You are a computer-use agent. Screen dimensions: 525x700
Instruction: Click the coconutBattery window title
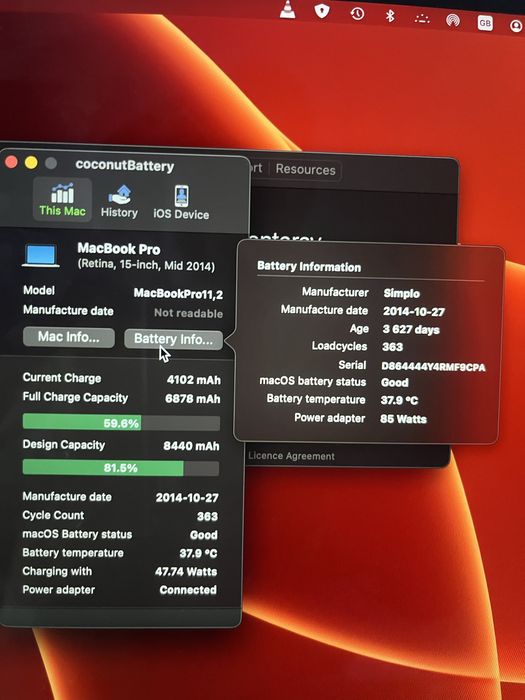tap(125, 165)
